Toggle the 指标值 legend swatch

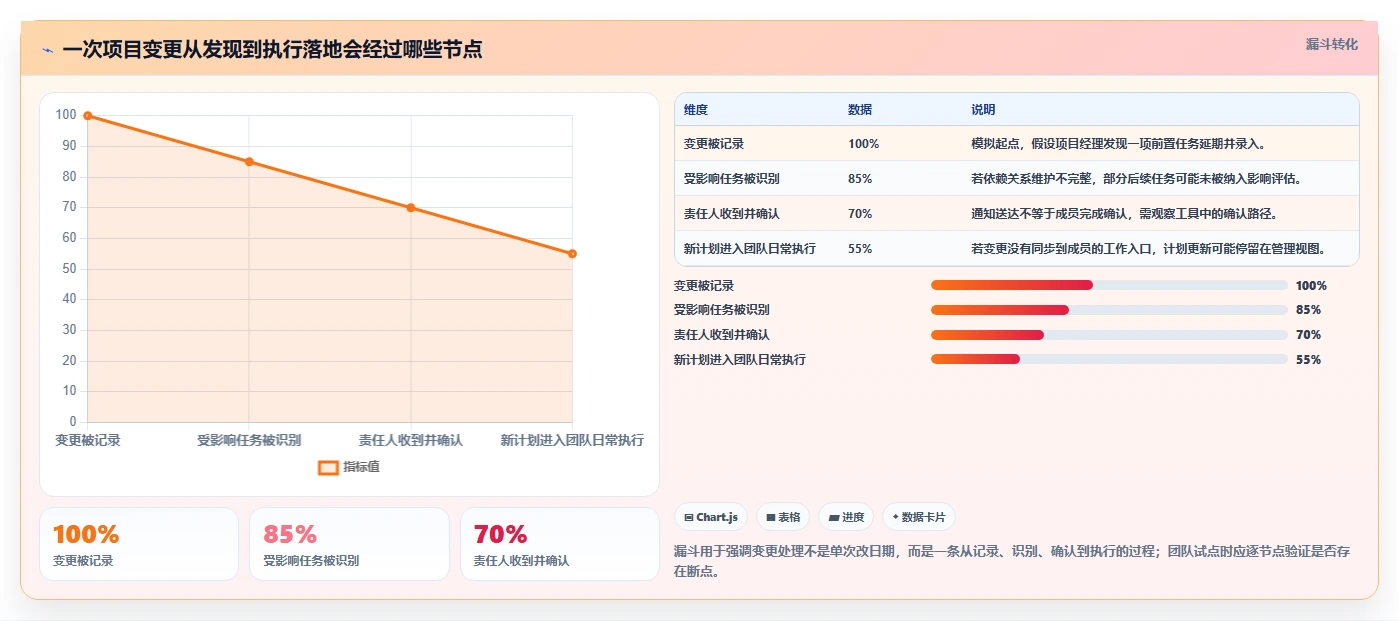328,467
